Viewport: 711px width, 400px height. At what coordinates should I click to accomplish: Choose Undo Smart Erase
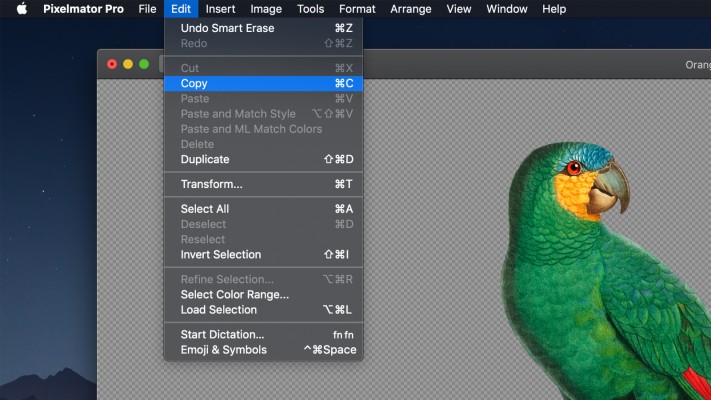click(x=227, y=28)
